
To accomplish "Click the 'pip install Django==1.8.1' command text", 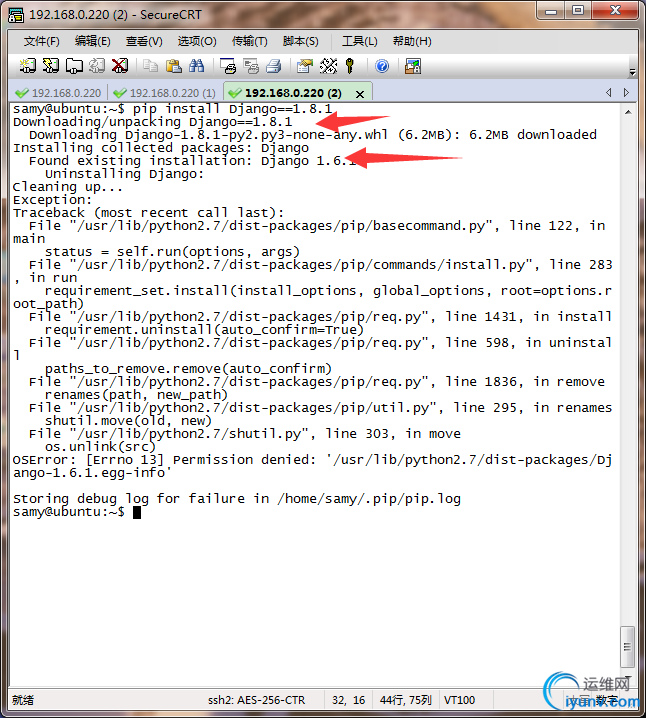I will (x=232, y=109).
